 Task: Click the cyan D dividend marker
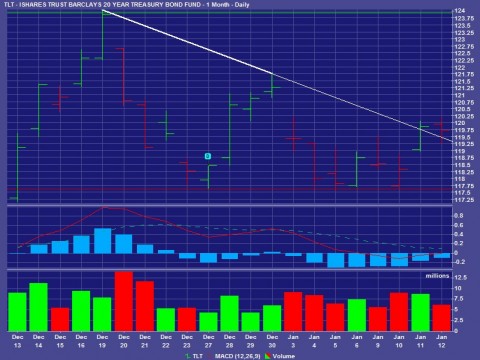click(208, 156)
